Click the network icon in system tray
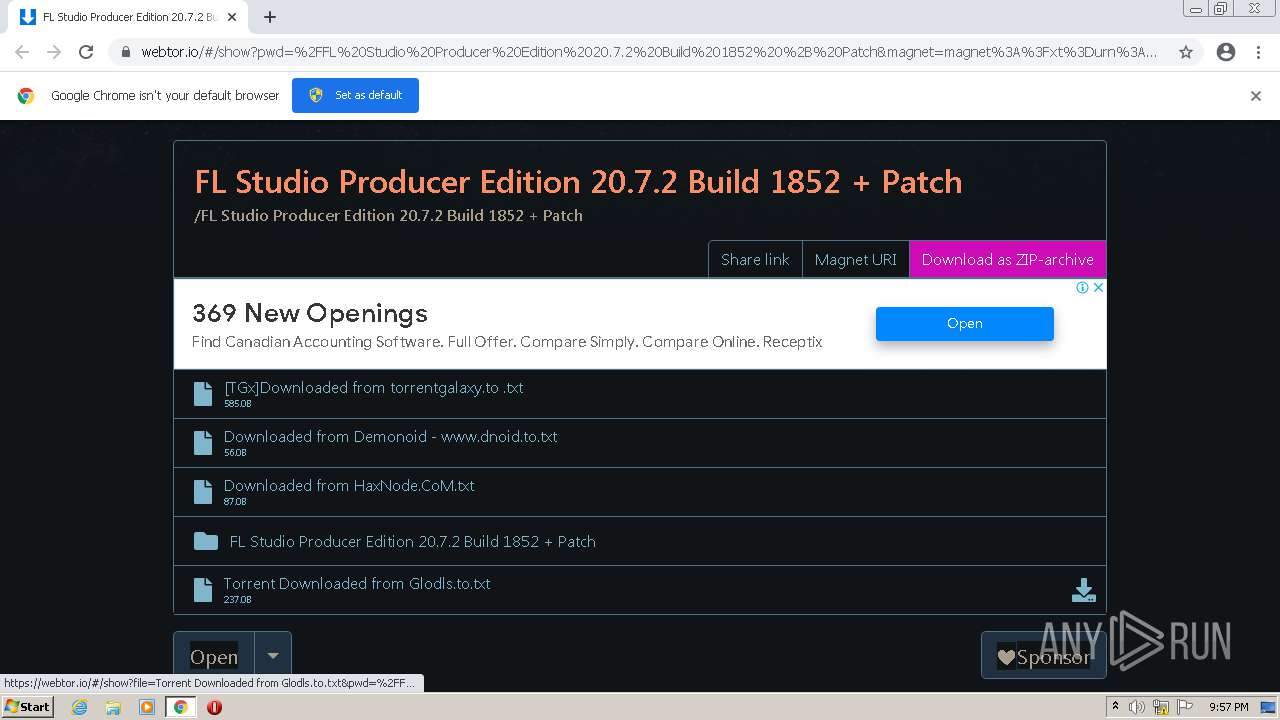The image size is (1280, 720). click(1161, 707)
